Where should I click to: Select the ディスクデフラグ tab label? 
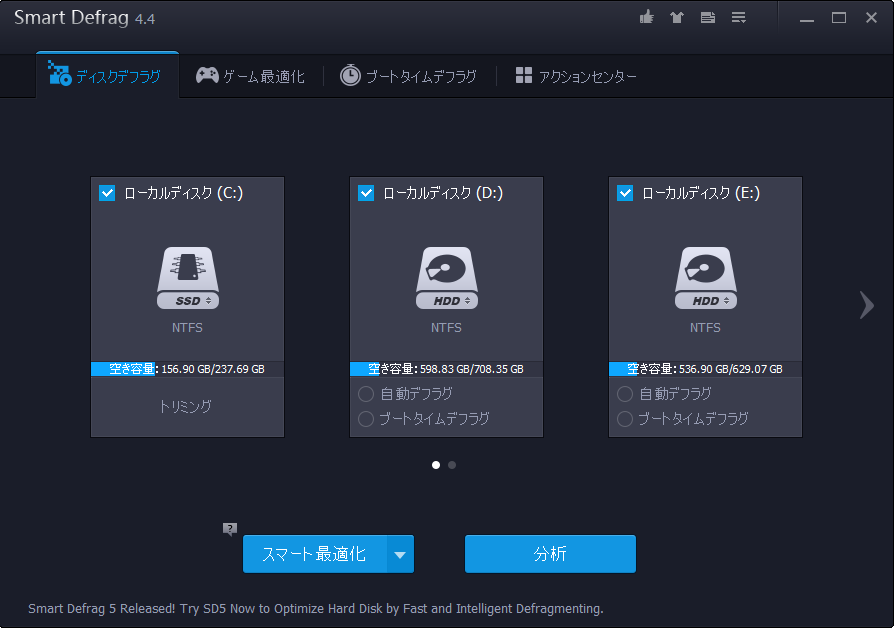[118, 76]
